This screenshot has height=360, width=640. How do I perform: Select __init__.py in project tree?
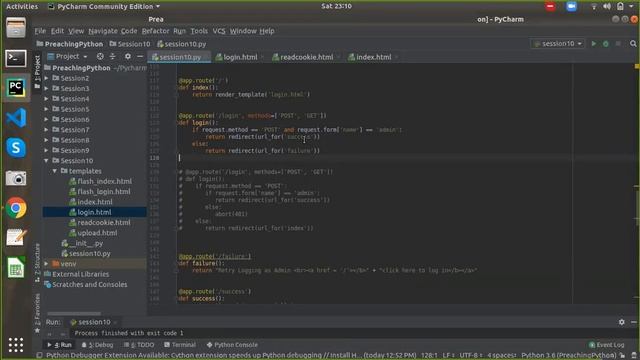click(86, 243)
